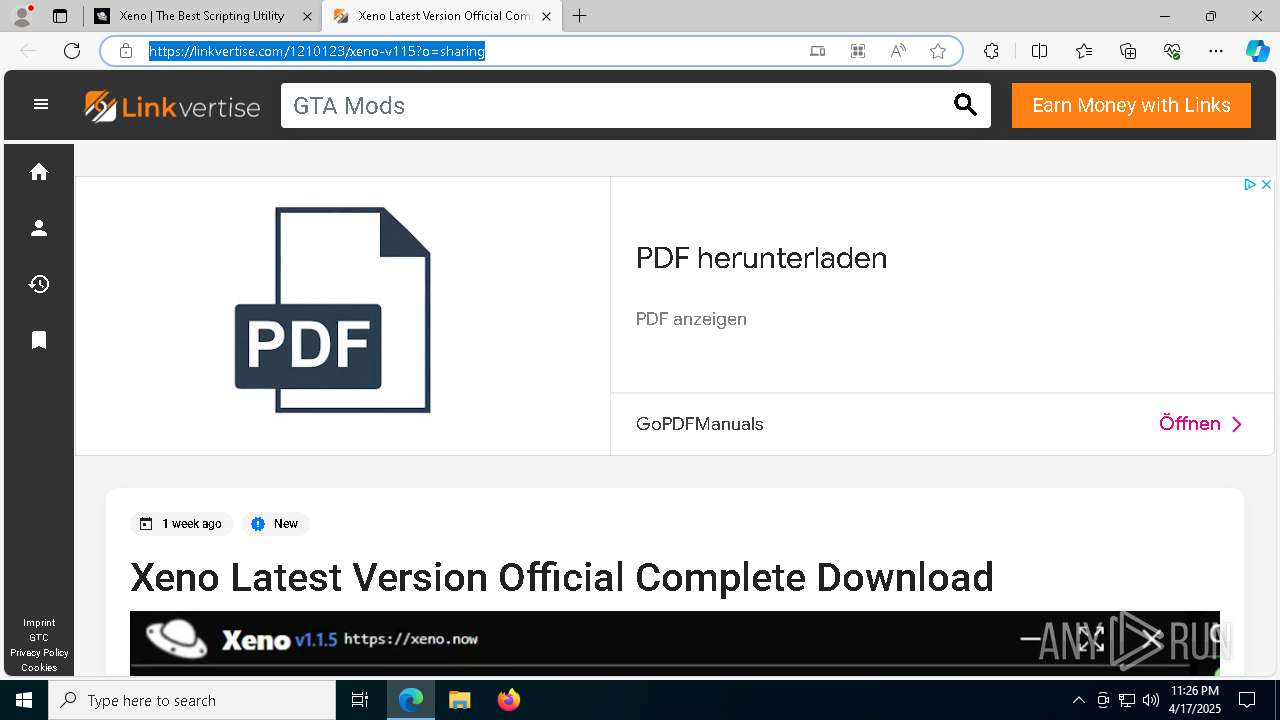The height and width of the screenshot is (720, 1280).
Task: Click the New badge
Action: [275, 524]
